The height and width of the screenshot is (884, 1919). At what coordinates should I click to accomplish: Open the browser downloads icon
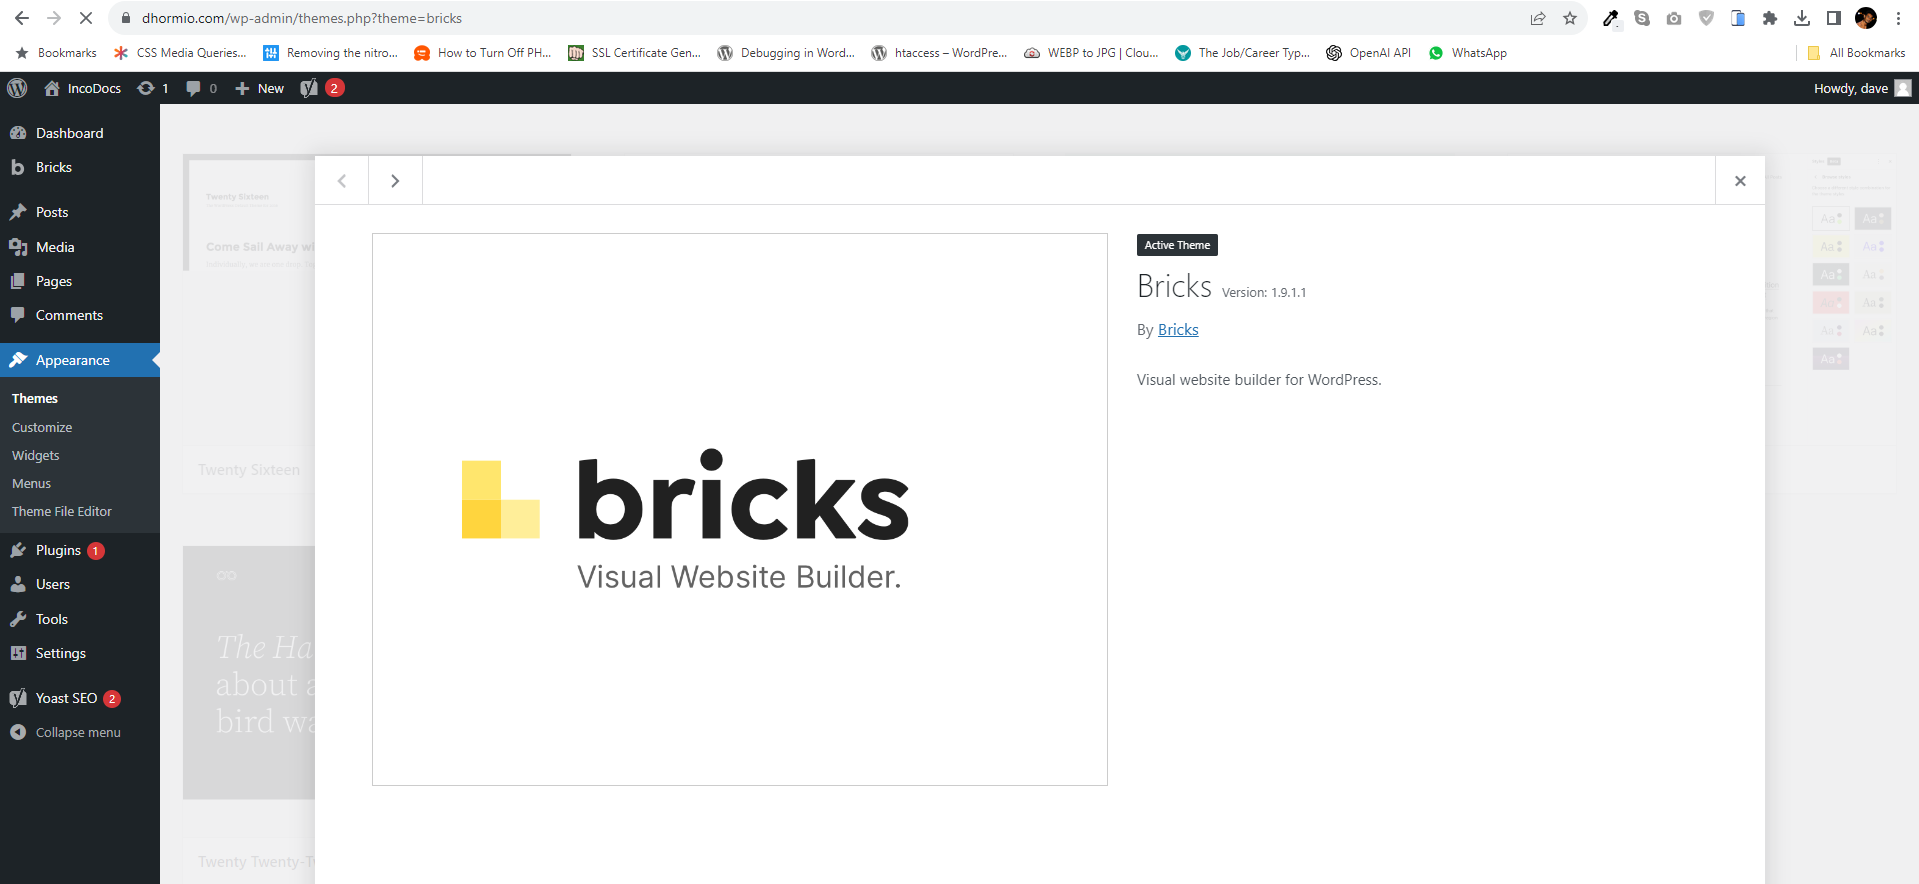pos(1802,18)
